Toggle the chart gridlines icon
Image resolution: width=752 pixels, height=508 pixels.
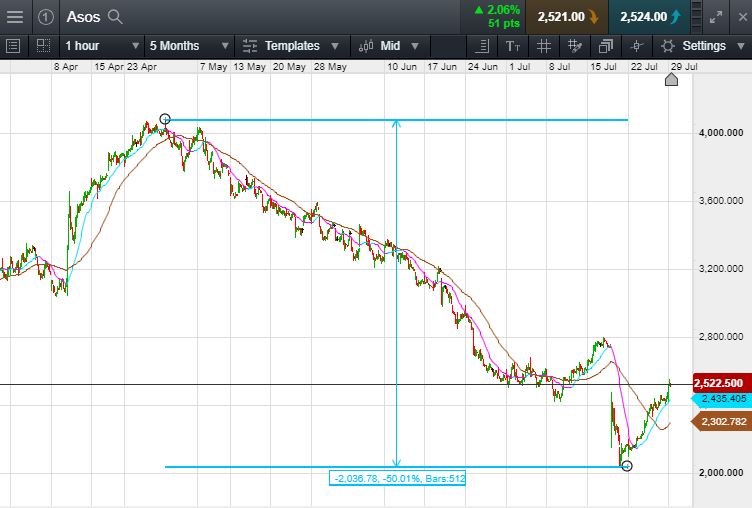pos(543,46)
